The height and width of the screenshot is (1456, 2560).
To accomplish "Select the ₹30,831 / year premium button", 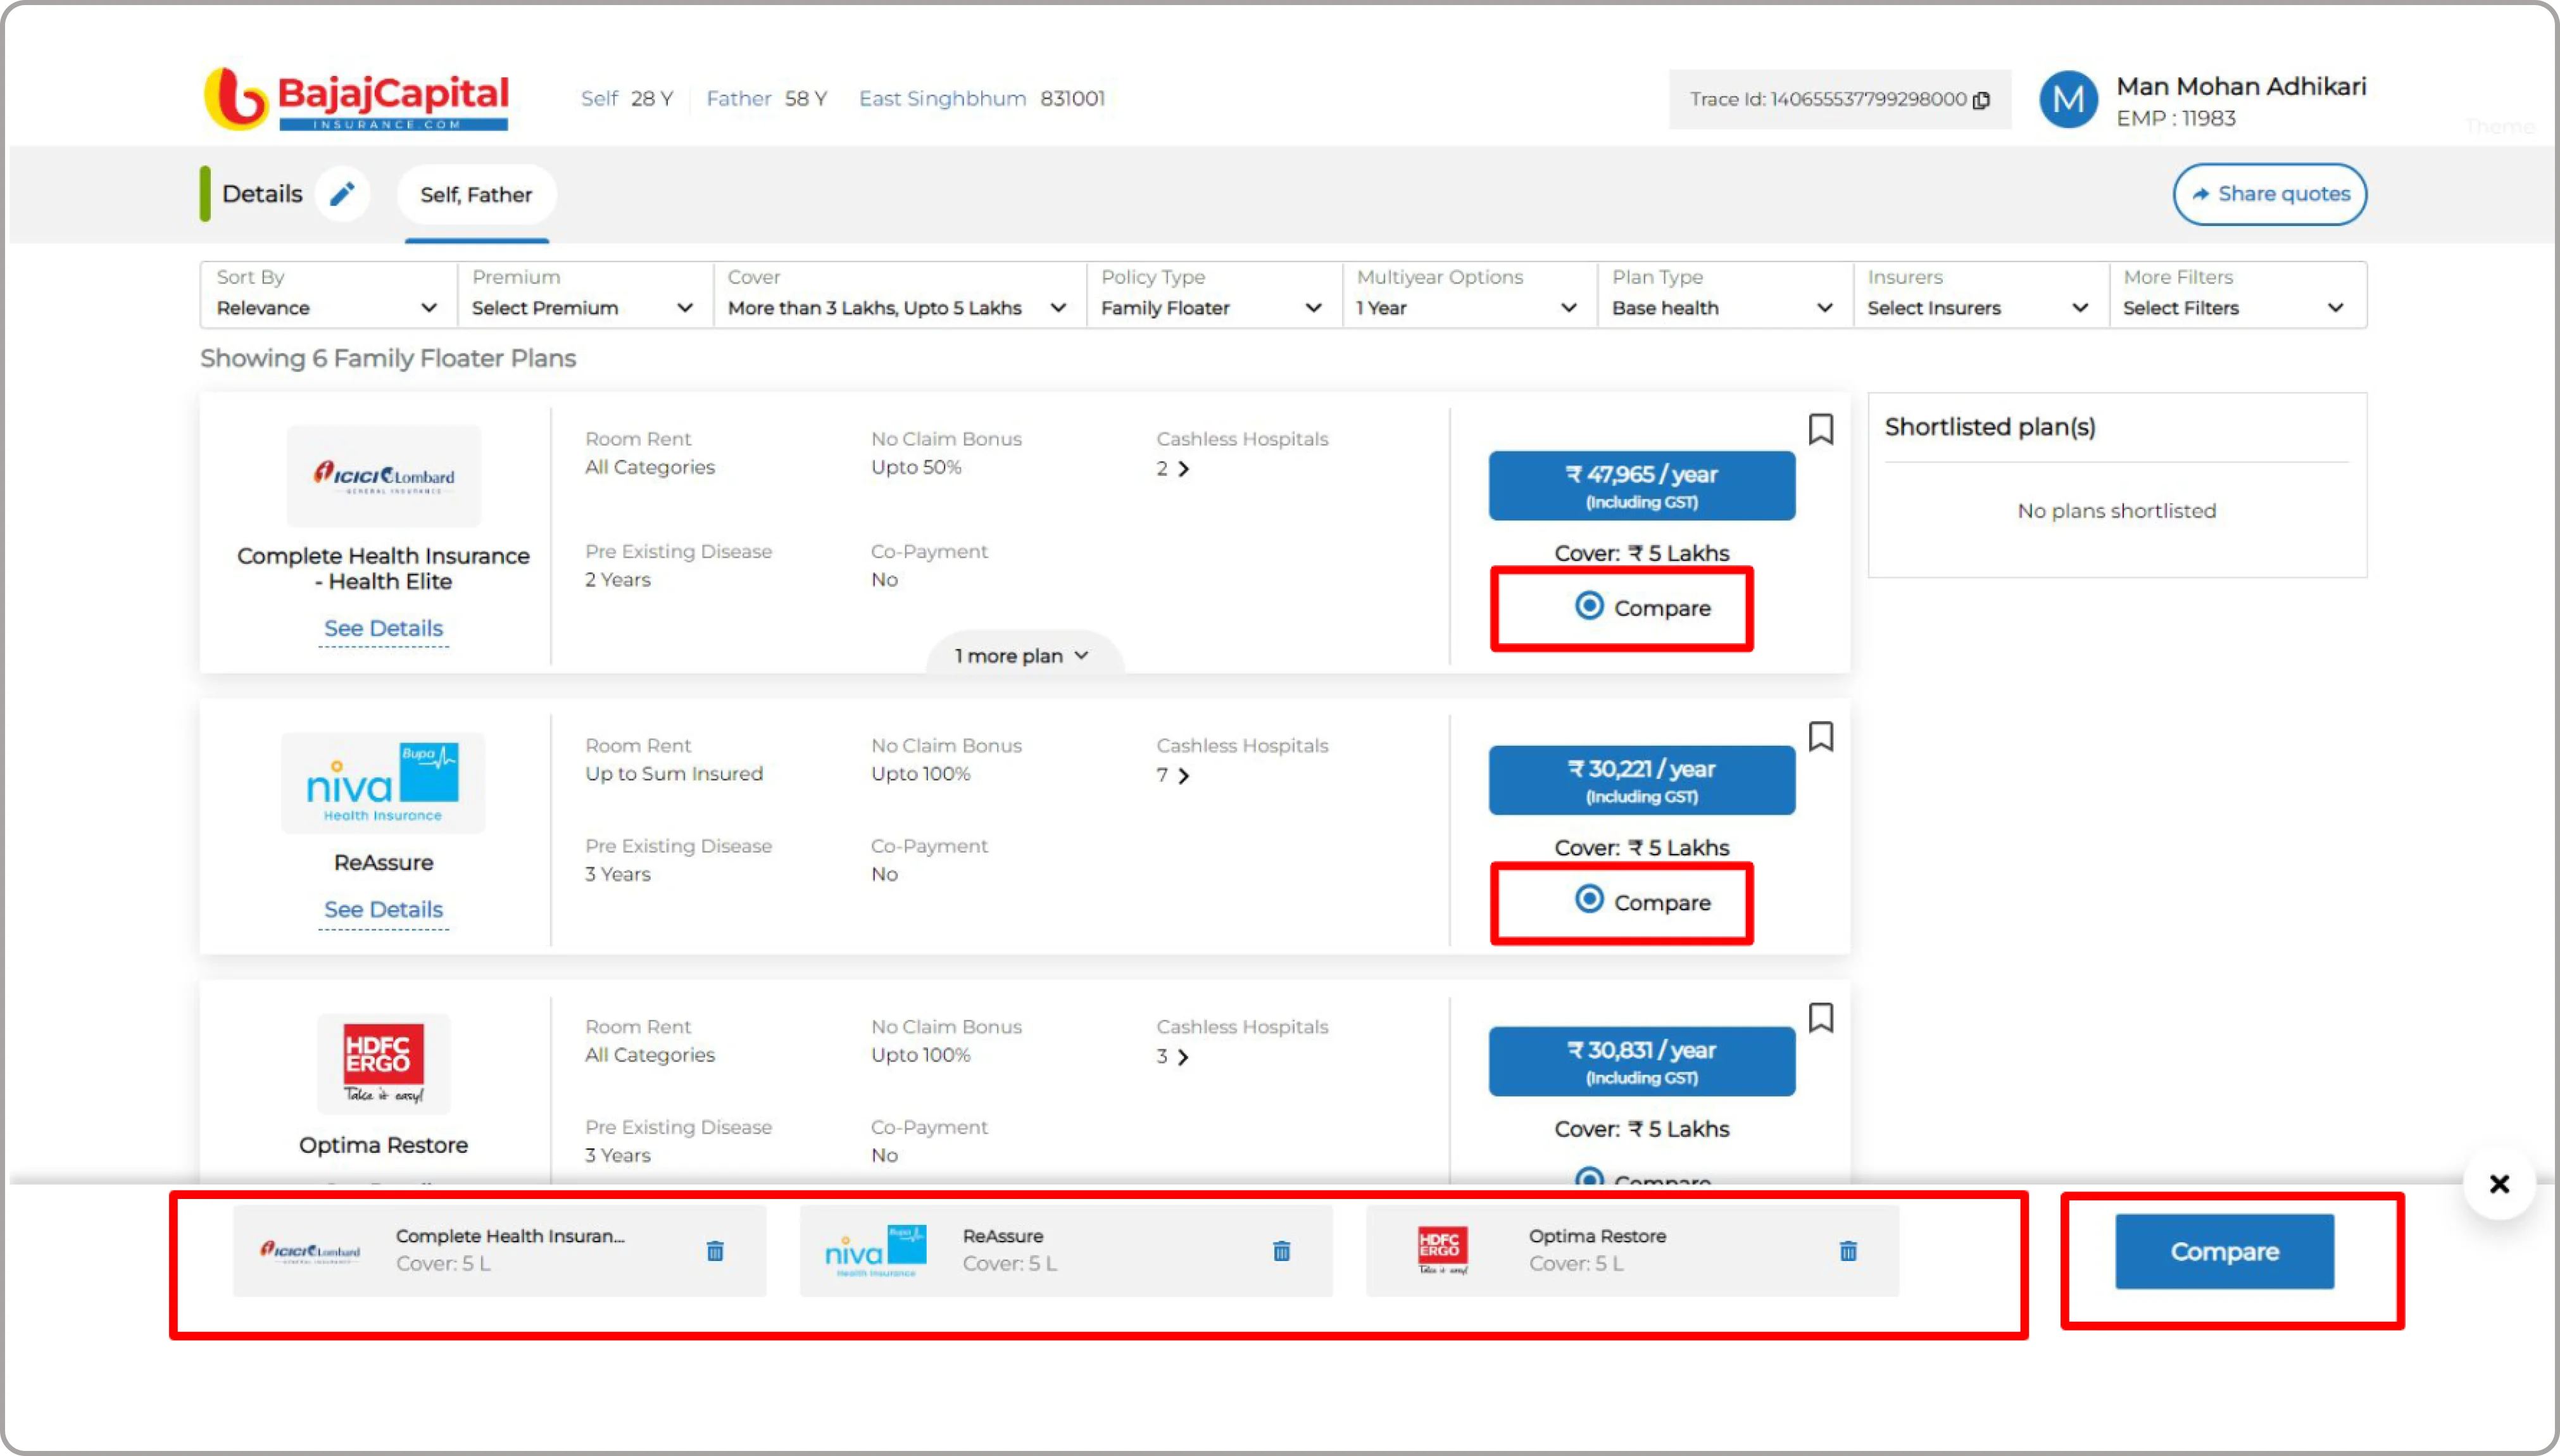I will pos(1641,1061).
